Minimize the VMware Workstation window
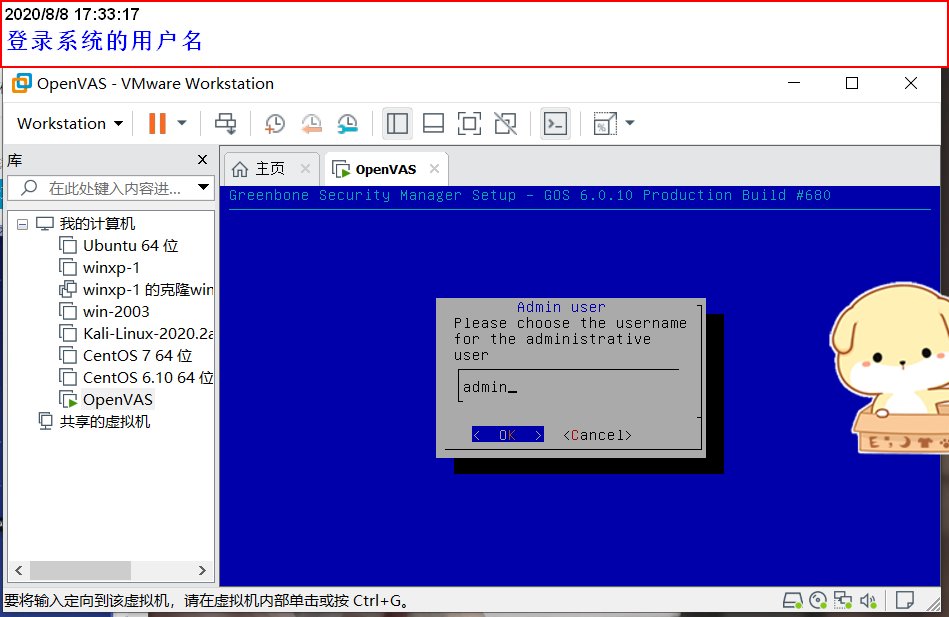 point(794,83)
